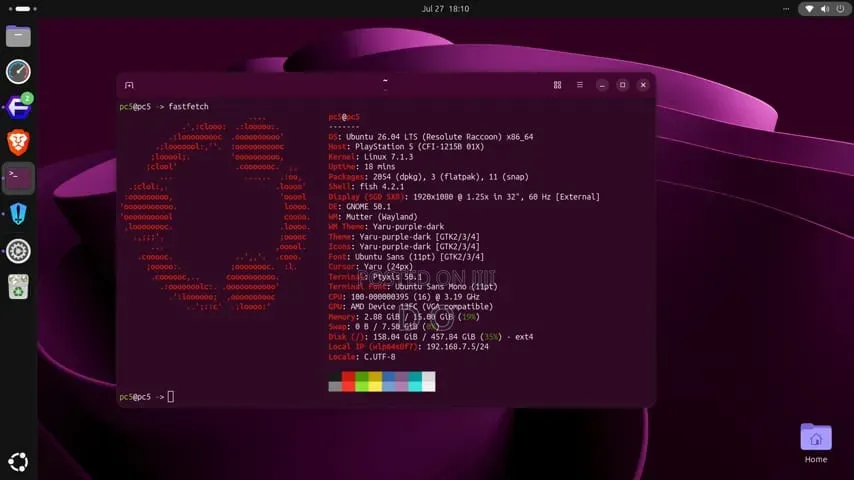
Task: Click the 'Mutter (Wayland)' text
Action: [x=382, y=217]
